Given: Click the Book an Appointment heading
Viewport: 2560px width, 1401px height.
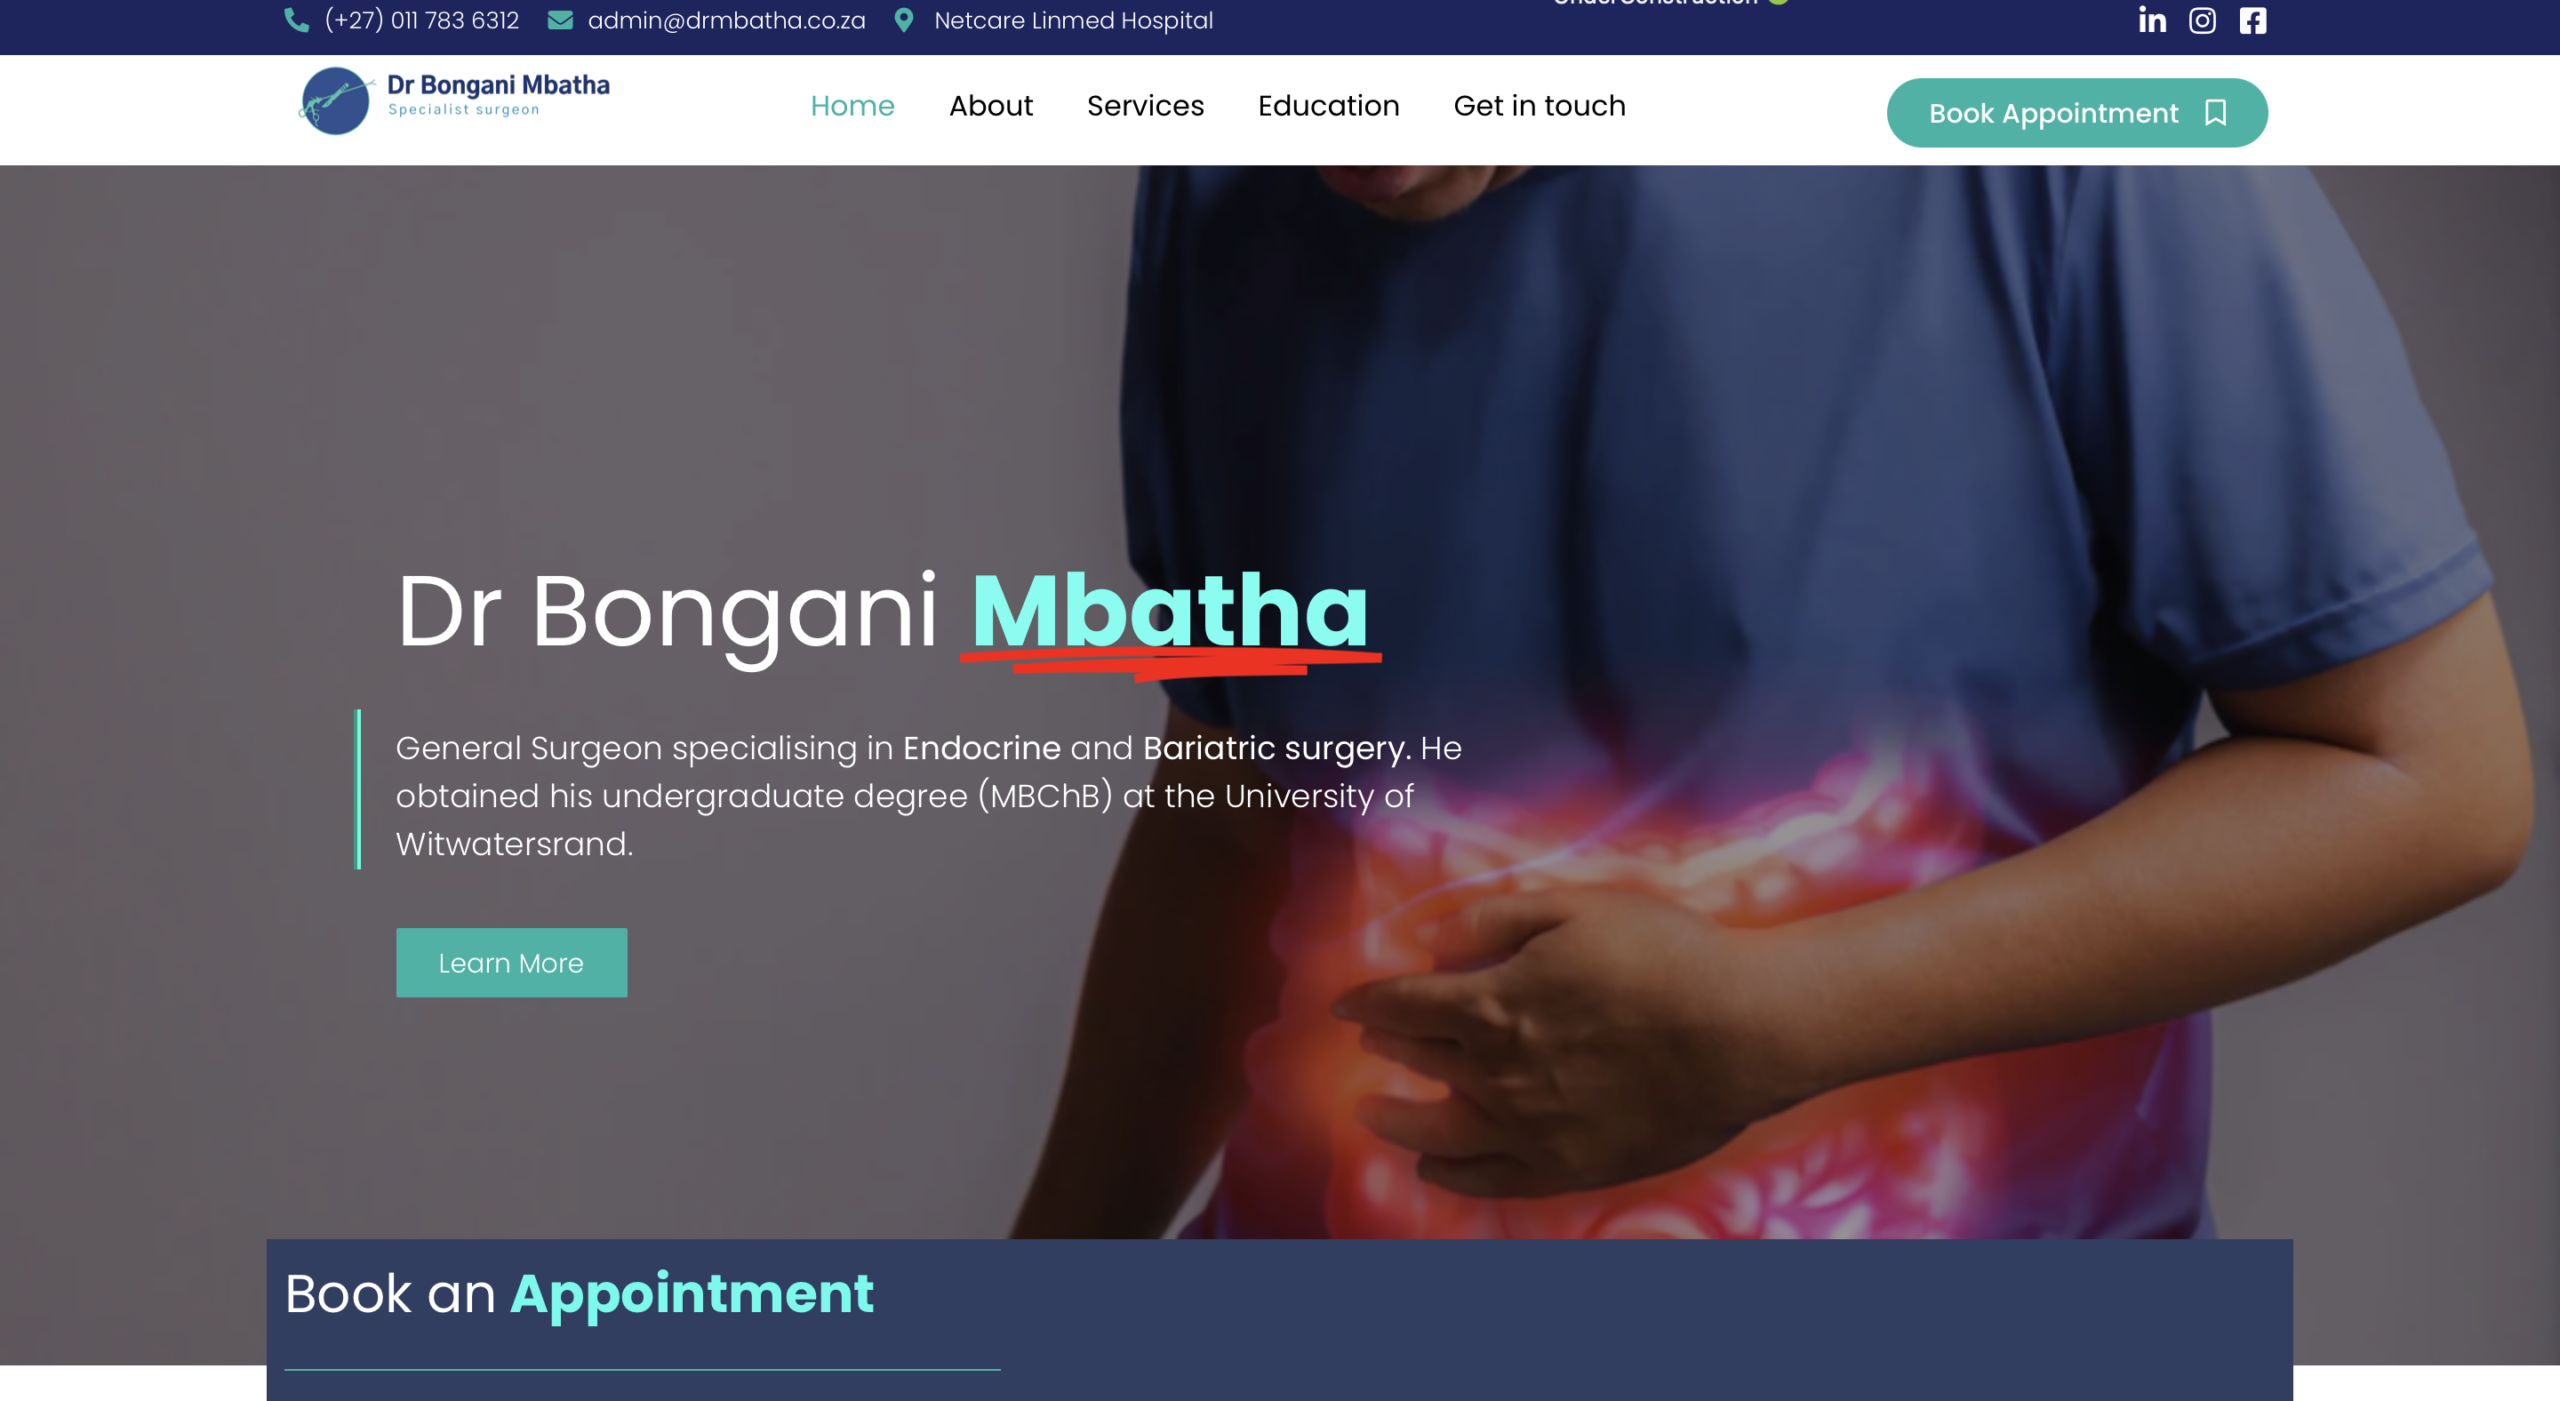Looking at the screenshot, I should 579,1295.
